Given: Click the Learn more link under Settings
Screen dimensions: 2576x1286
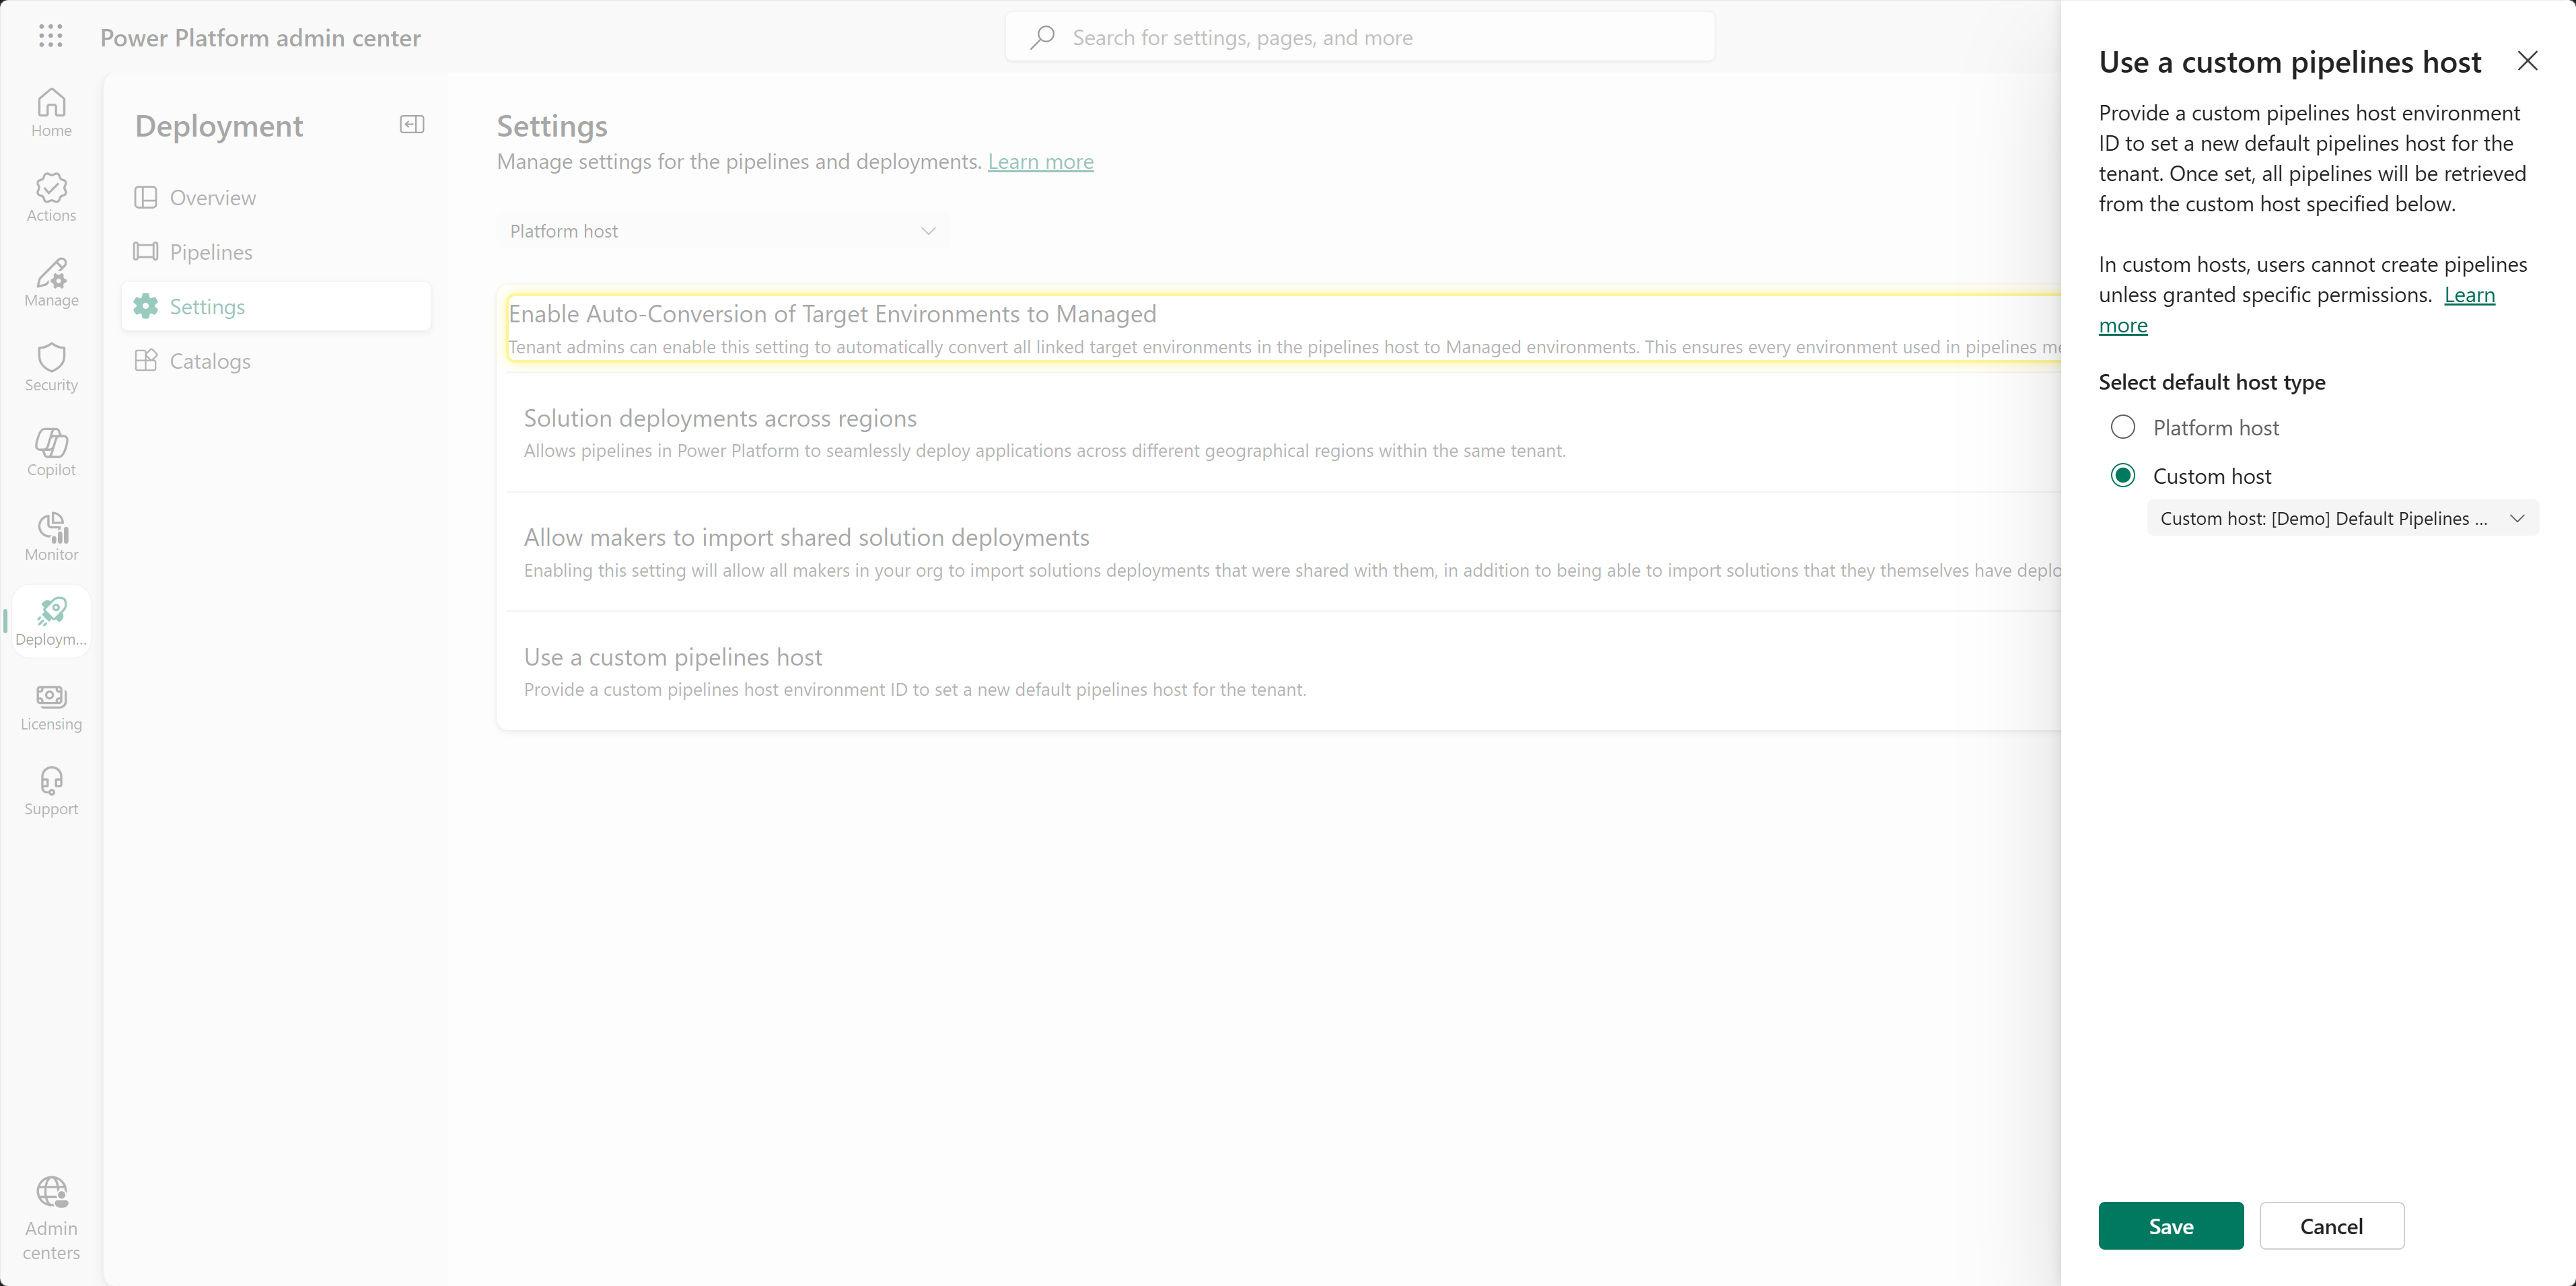Looking at the screenshot, I should click(1040, 162).
